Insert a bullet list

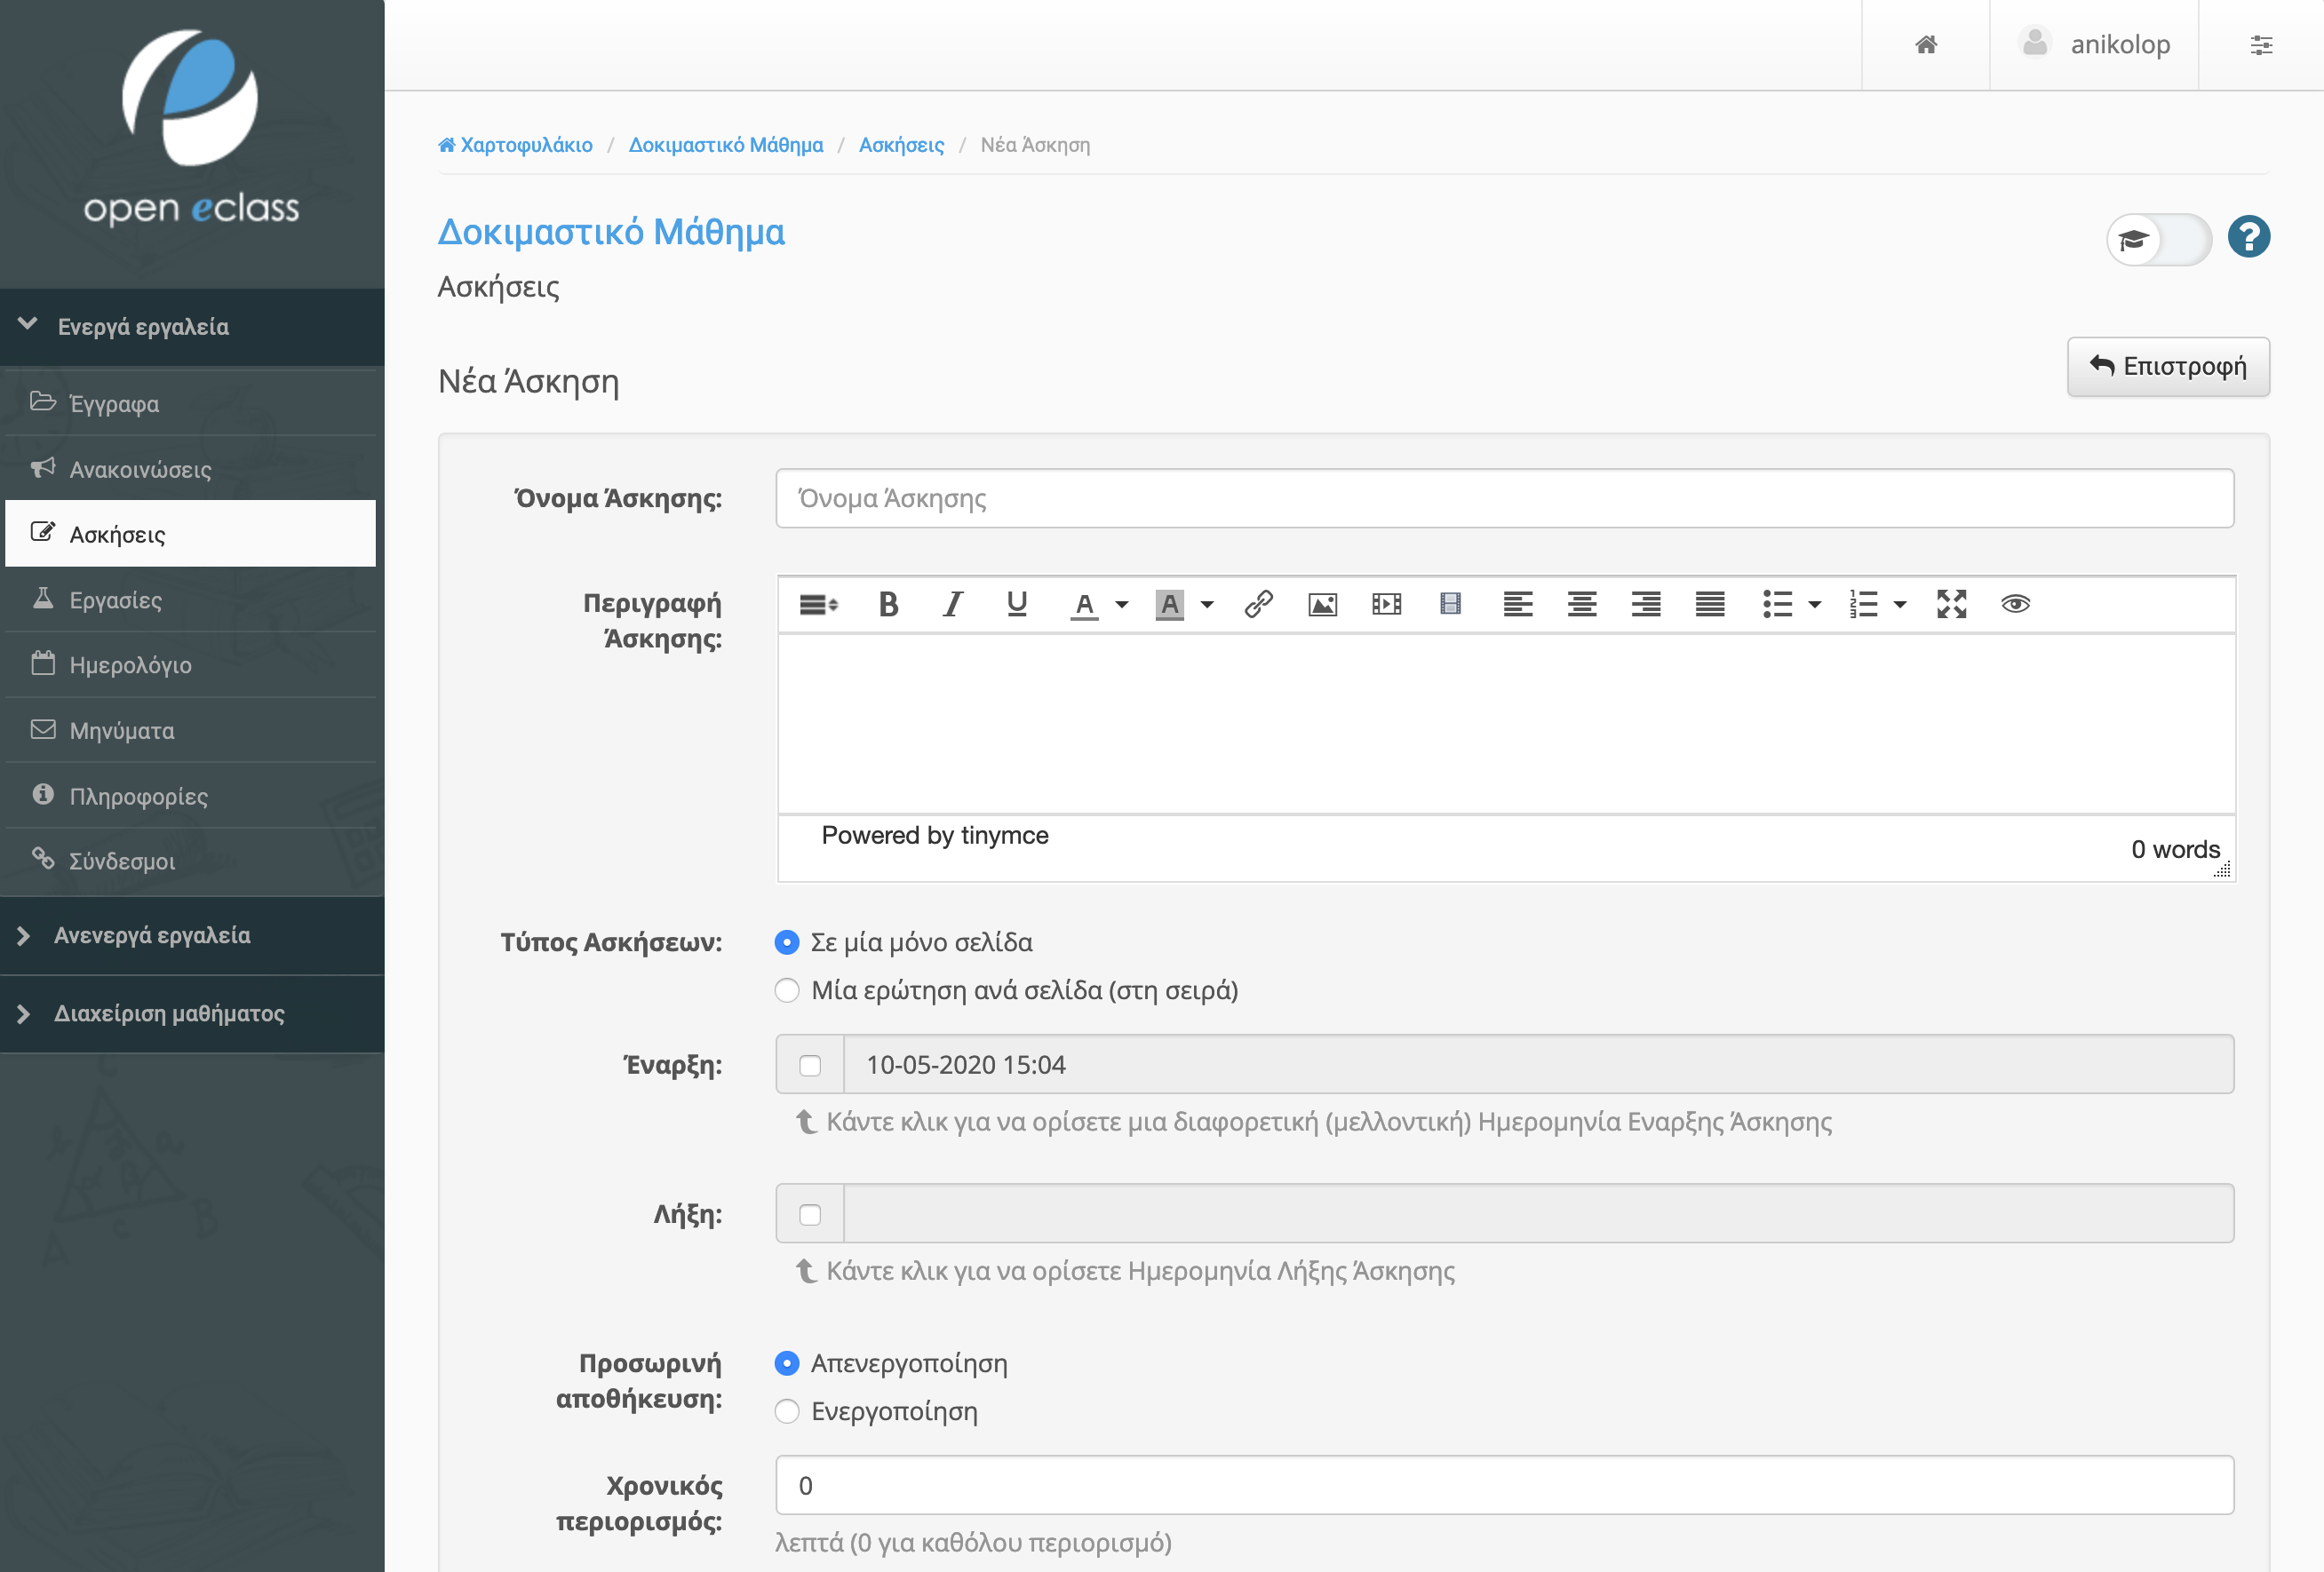pos(1777,604)
